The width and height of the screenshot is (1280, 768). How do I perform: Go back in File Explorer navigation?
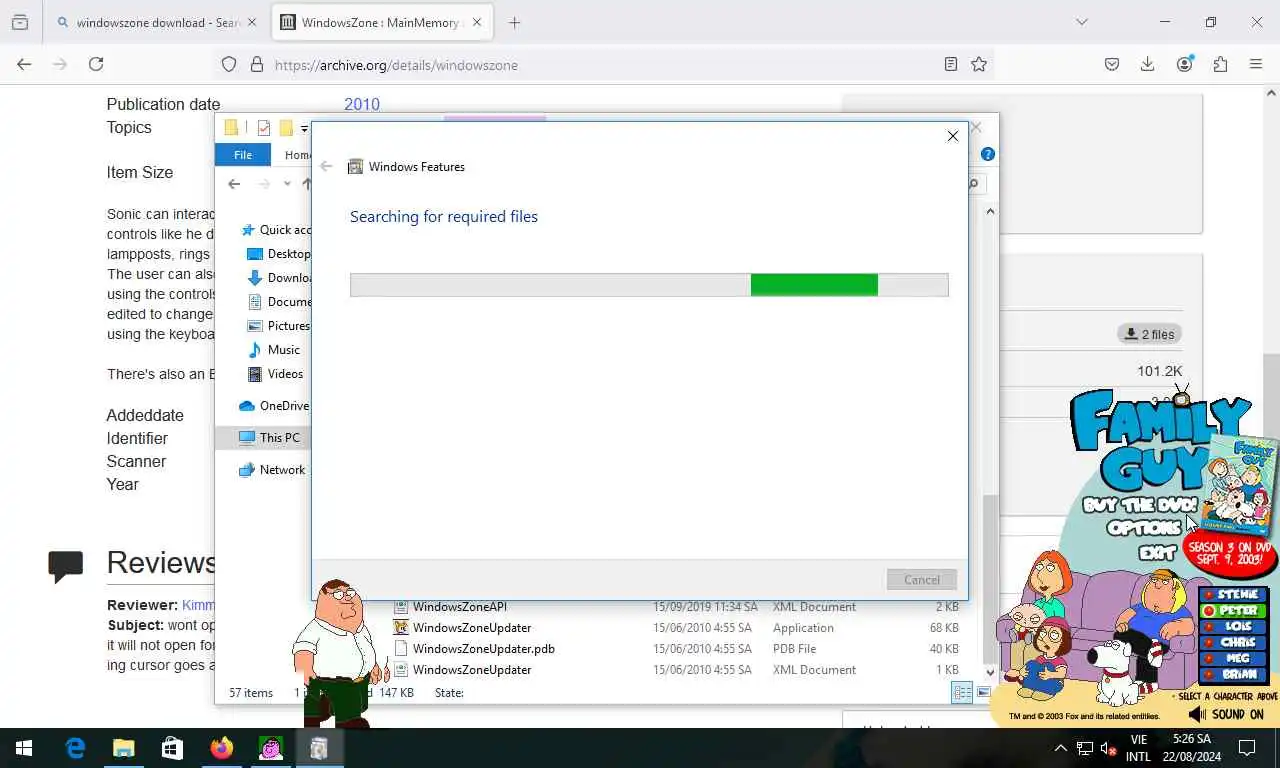click(x=234, y=184)
